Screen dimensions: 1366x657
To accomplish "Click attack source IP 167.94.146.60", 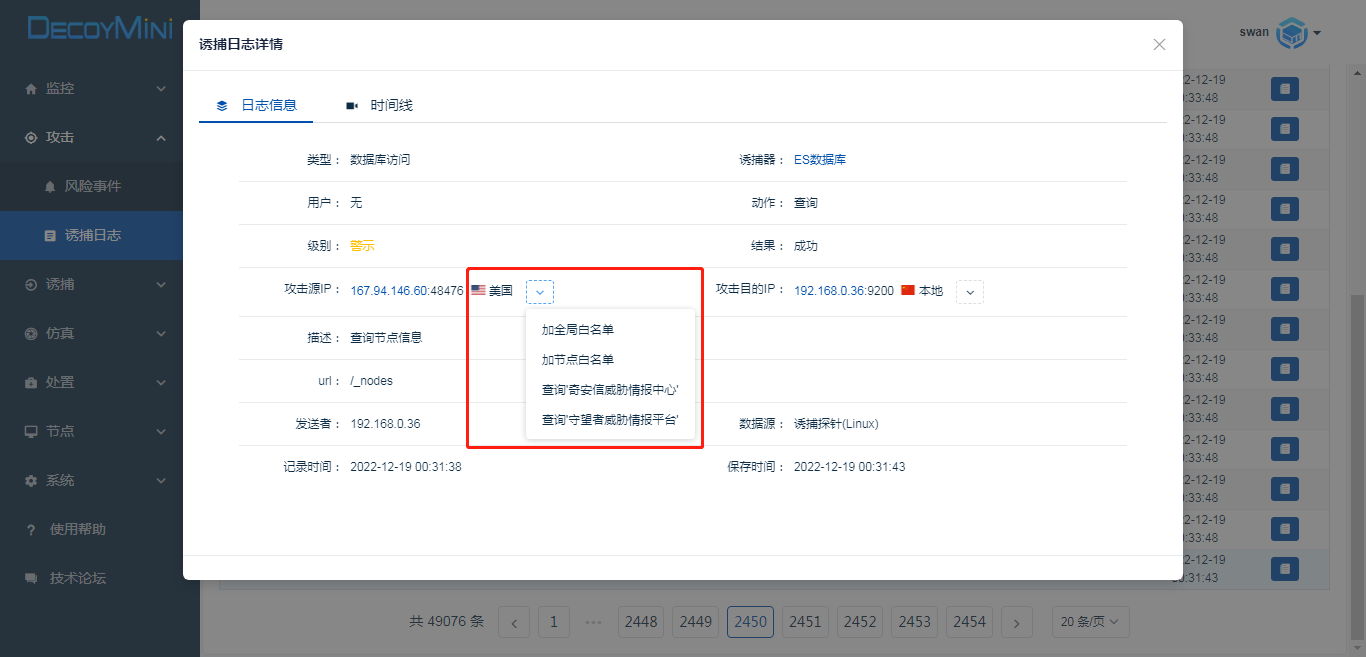I will point(390,291).
